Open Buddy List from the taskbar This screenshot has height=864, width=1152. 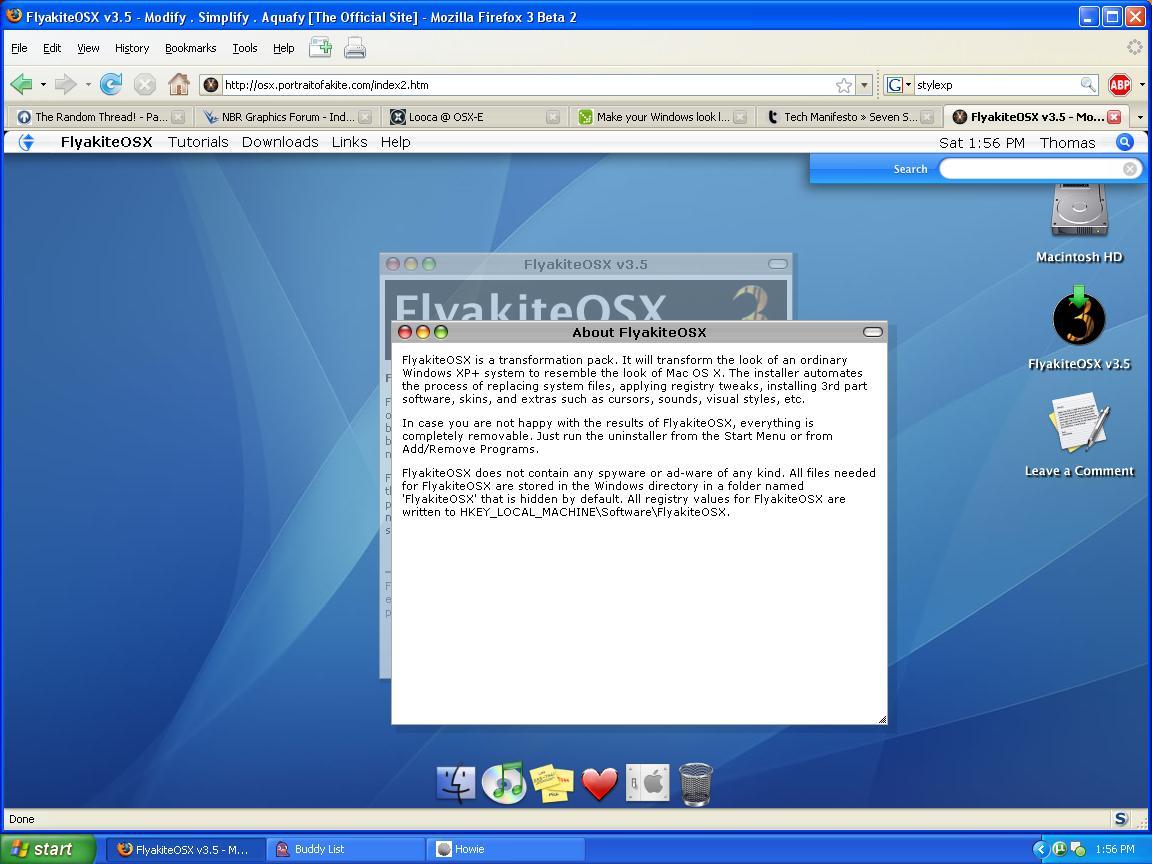pos(345,849)
